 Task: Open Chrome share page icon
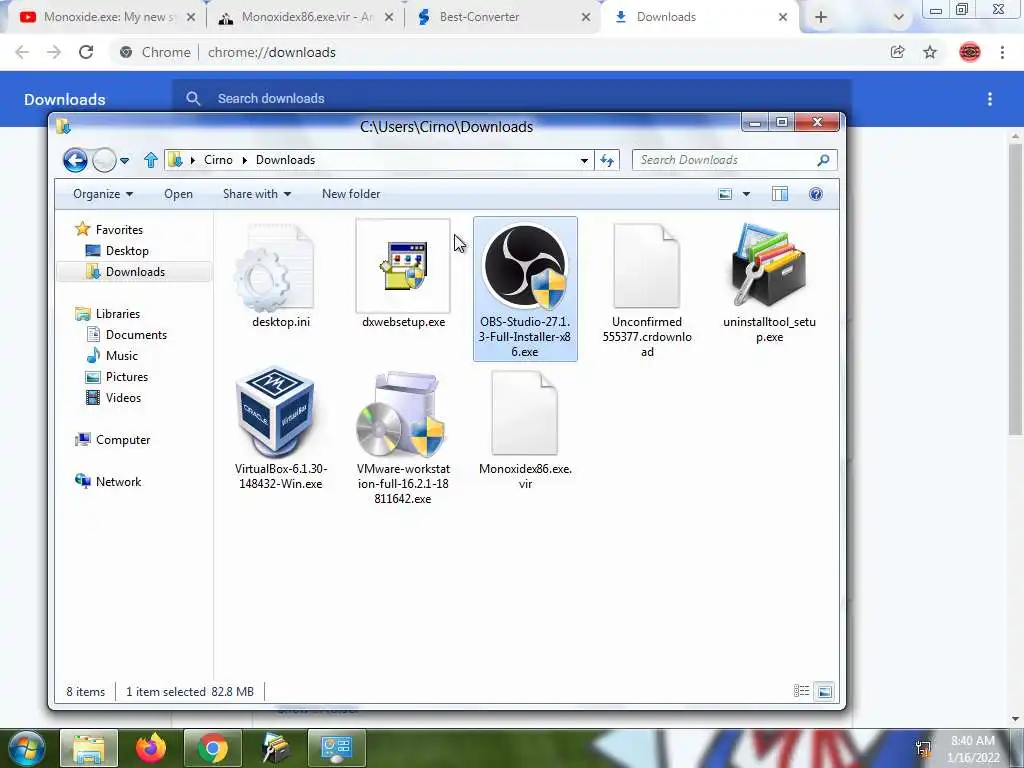tap(897, 52)
